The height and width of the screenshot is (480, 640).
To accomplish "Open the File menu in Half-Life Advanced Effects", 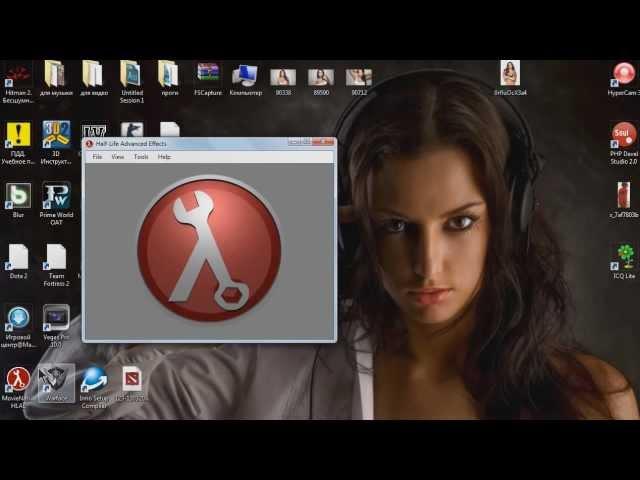I will 97,157.
